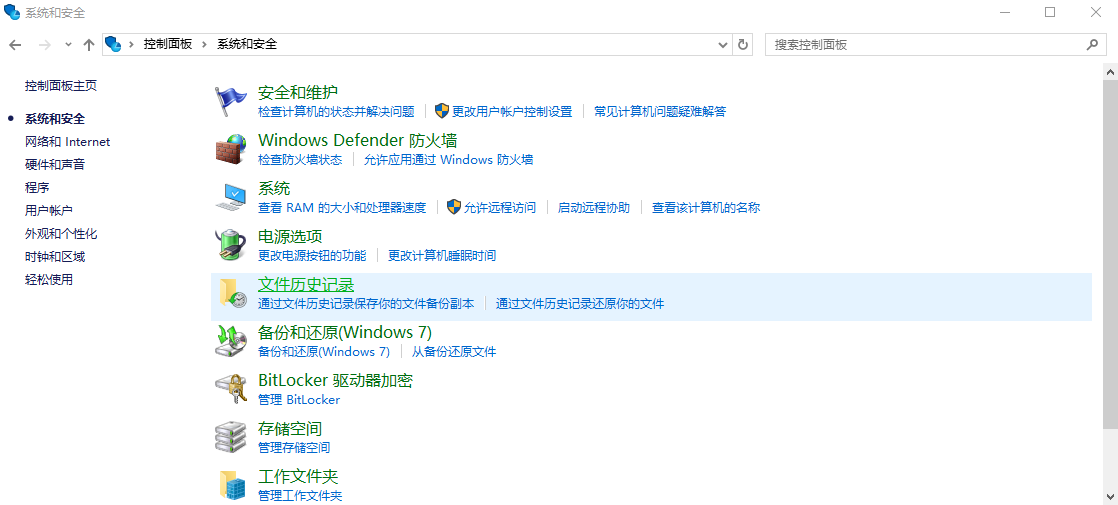Click 允许远程访问 link
1118x505 pixels.
click(500, 208)
